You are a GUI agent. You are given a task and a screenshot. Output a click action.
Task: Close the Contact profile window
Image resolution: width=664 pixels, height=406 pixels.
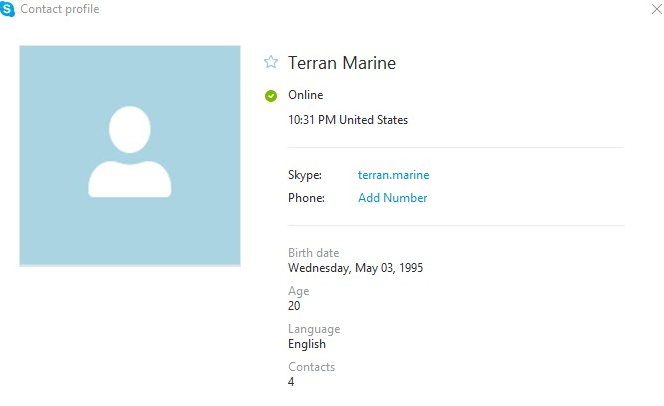[655, 9]
